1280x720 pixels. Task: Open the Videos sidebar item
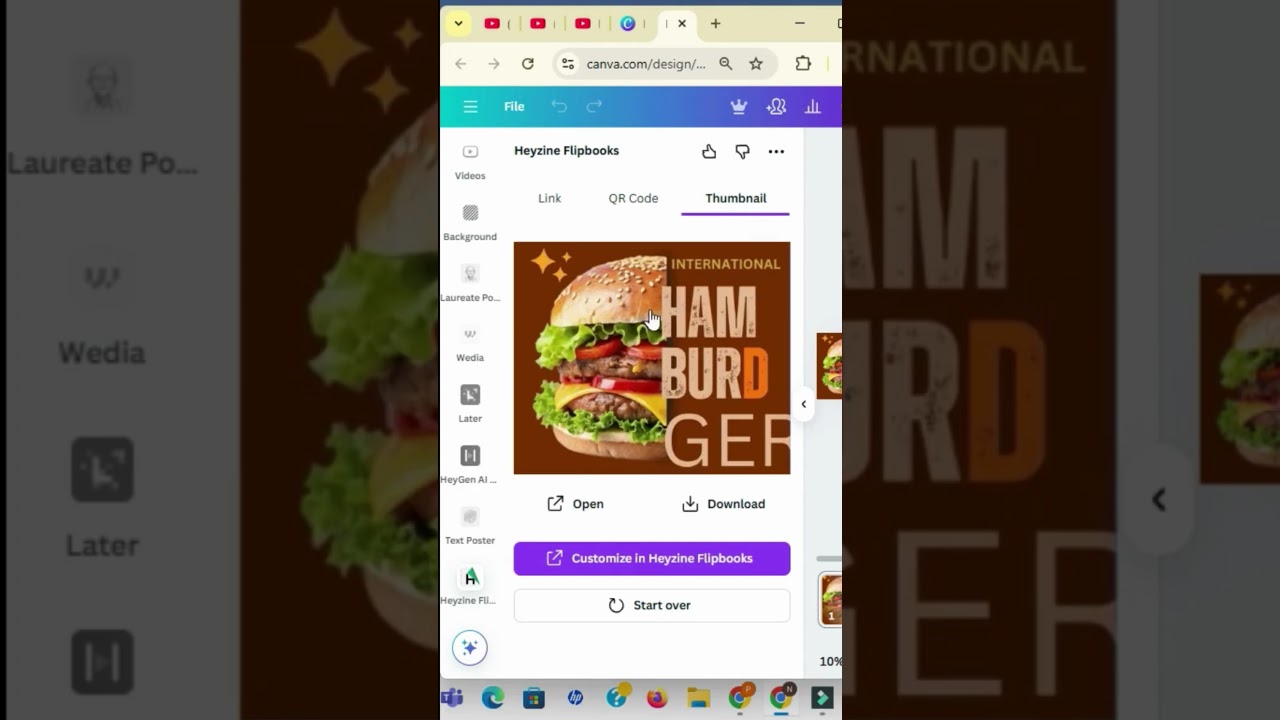(x=470, y=161)
